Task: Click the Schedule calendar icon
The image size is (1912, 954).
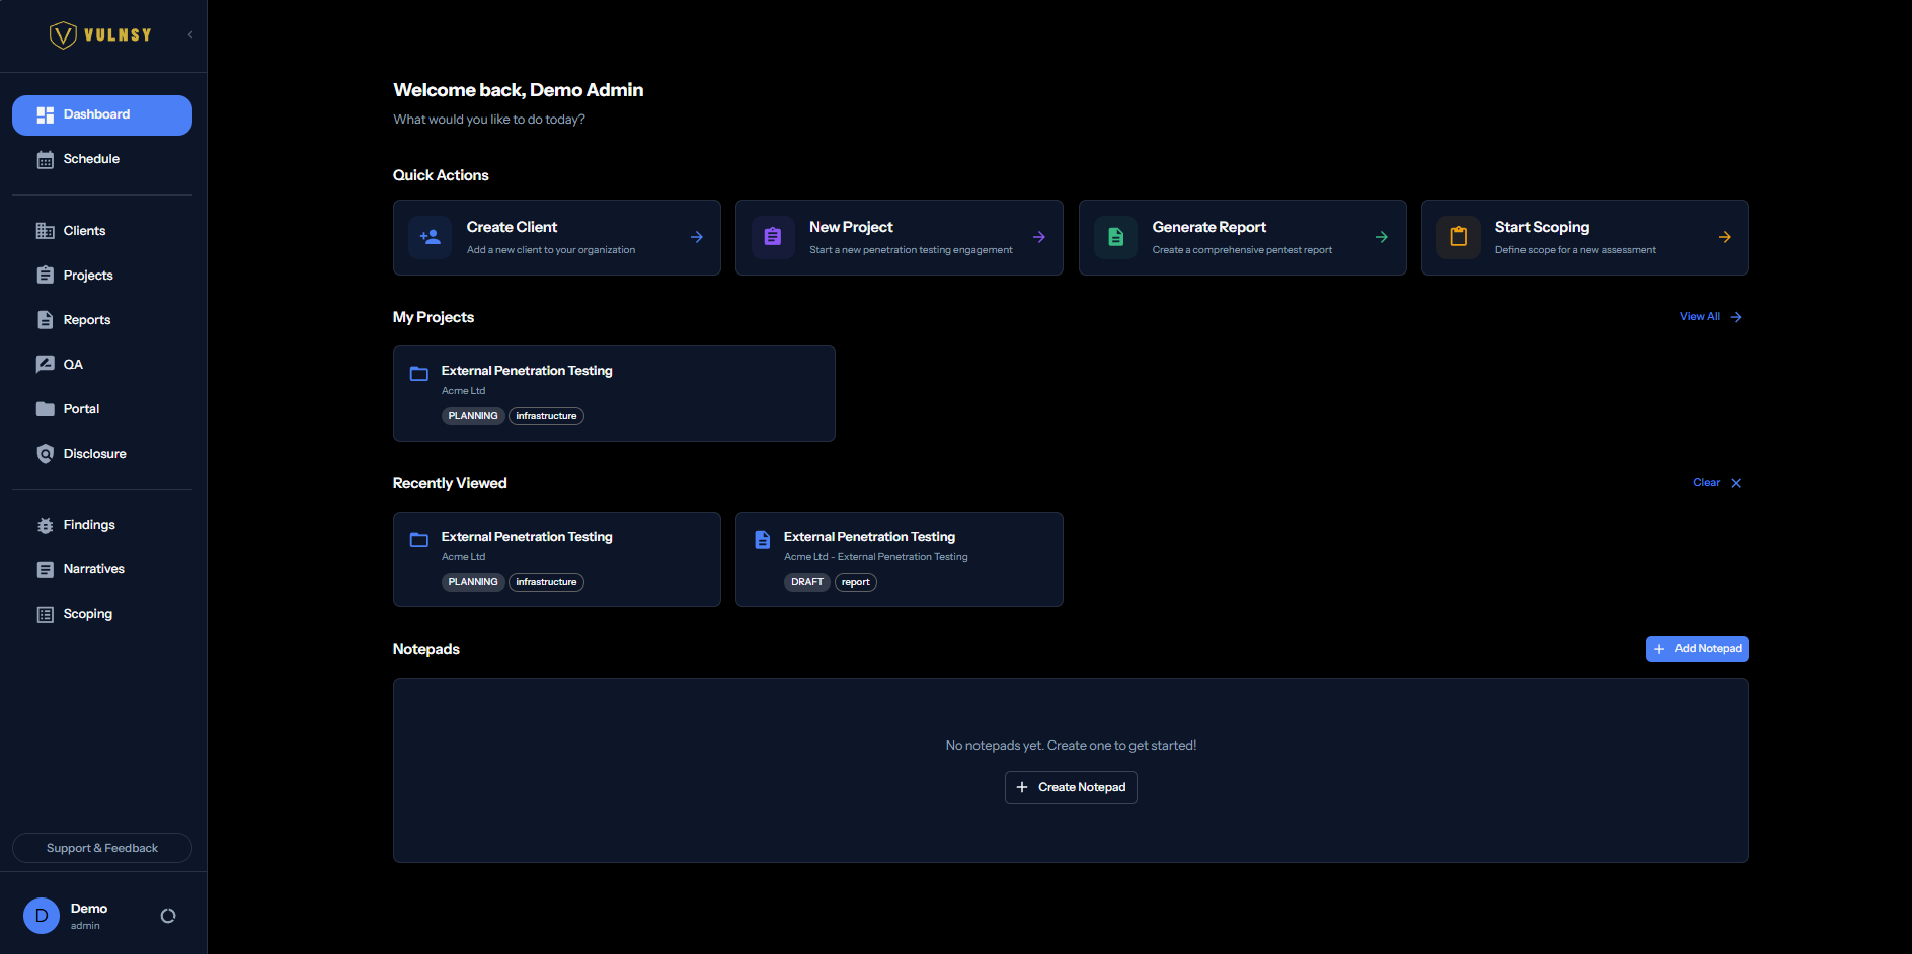Action: pyautogui.click(x=45, y=160)
